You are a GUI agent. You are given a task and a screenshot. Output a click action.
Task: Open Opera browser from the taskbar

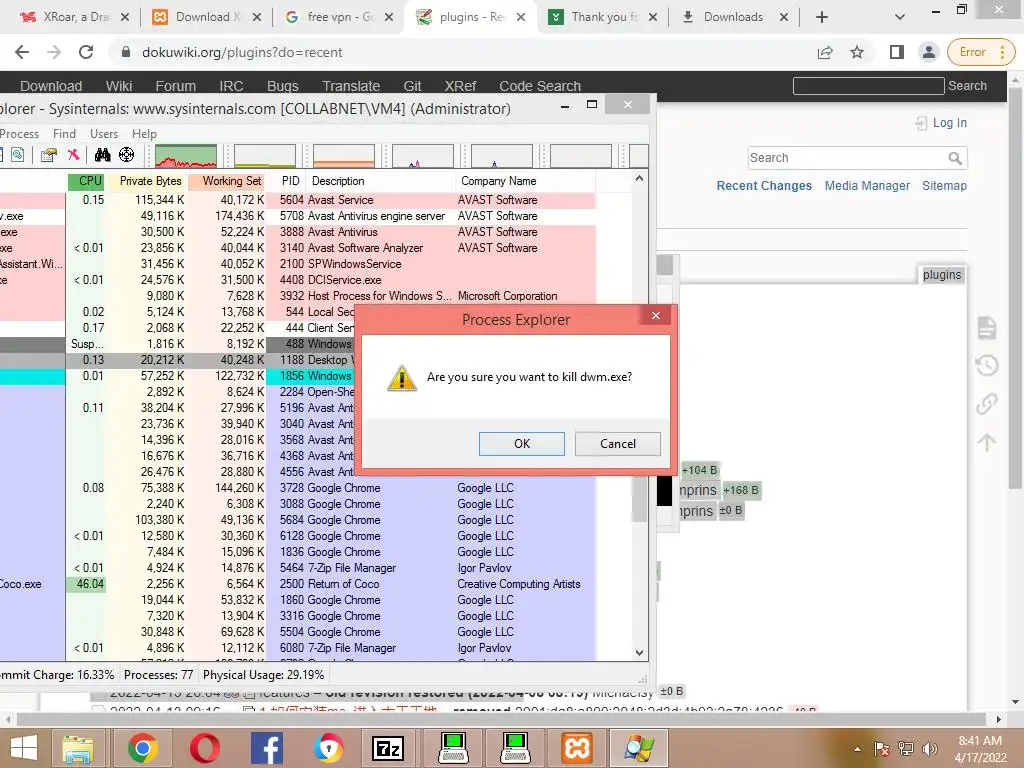(x=204, y=748)
